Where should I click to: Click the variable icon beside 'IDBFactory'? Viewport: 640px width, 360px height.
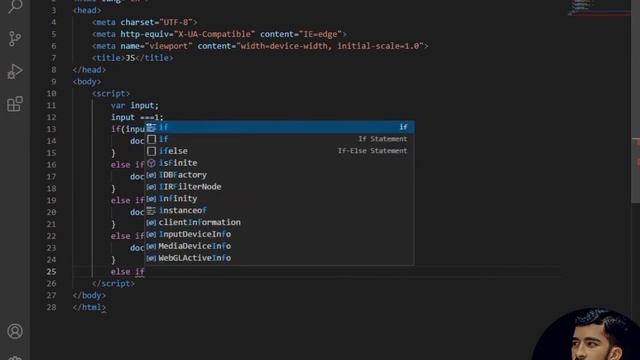tap(151, 175)
